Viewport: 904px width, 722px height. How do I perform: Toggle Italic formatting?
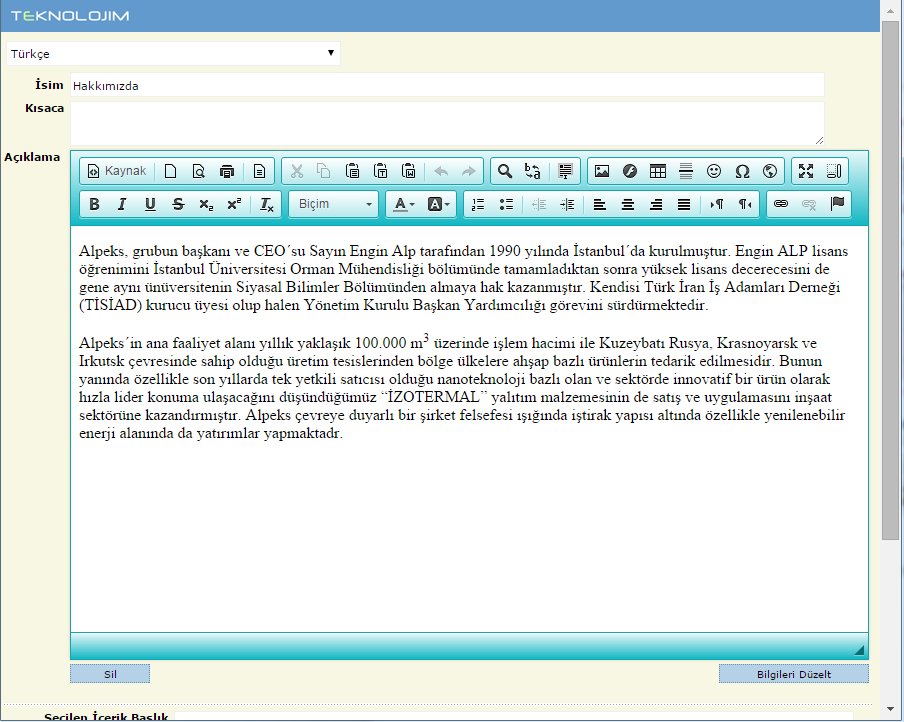click(122, 204)
